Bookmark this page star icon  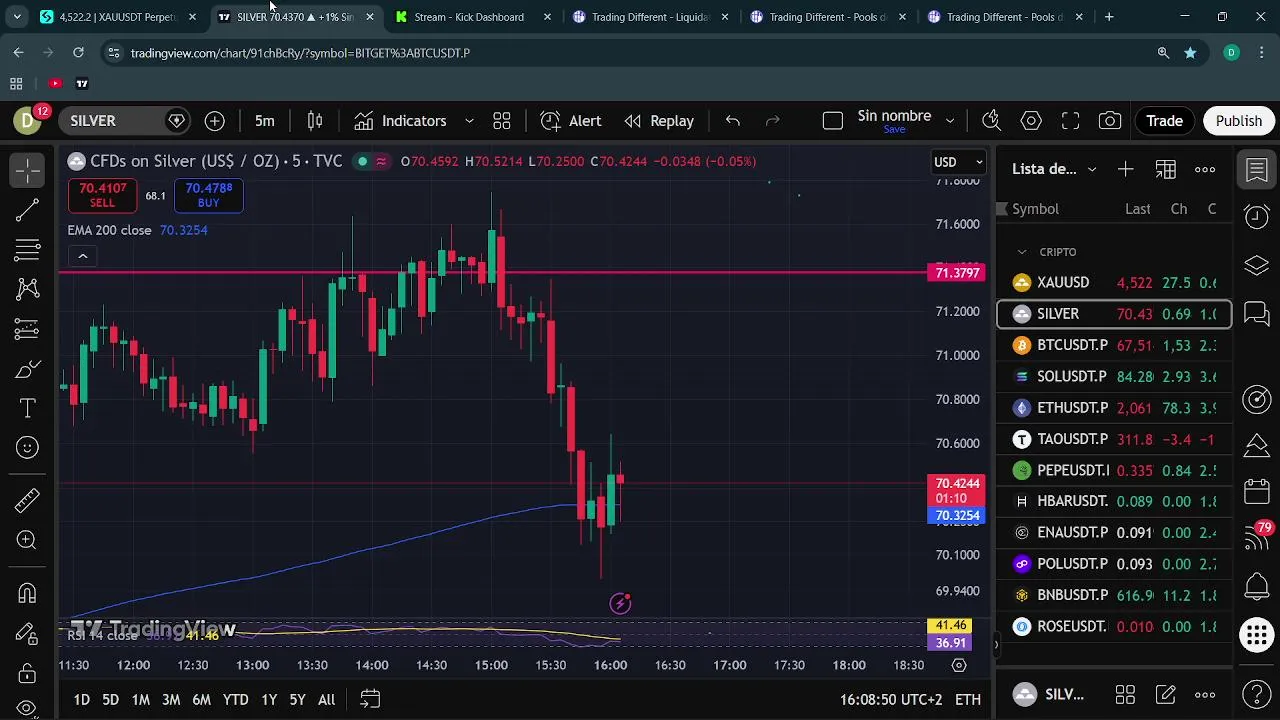(1190, 53)
